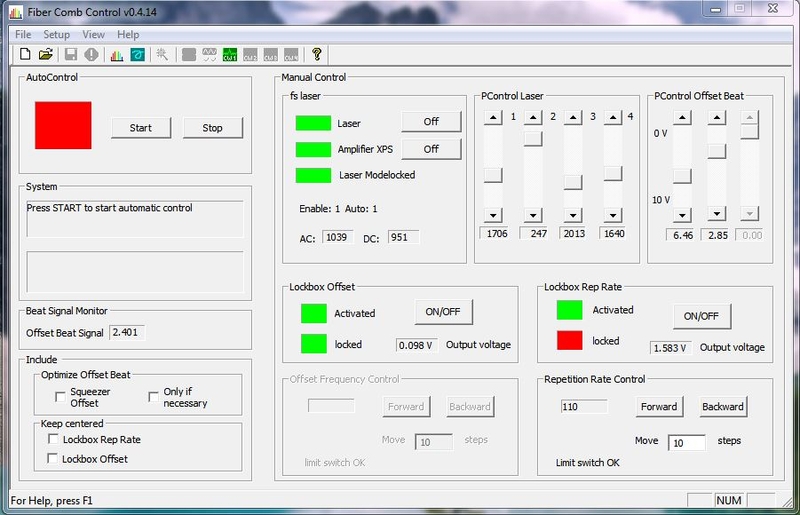Click PControl Laser slider 2 thumb

533,139
